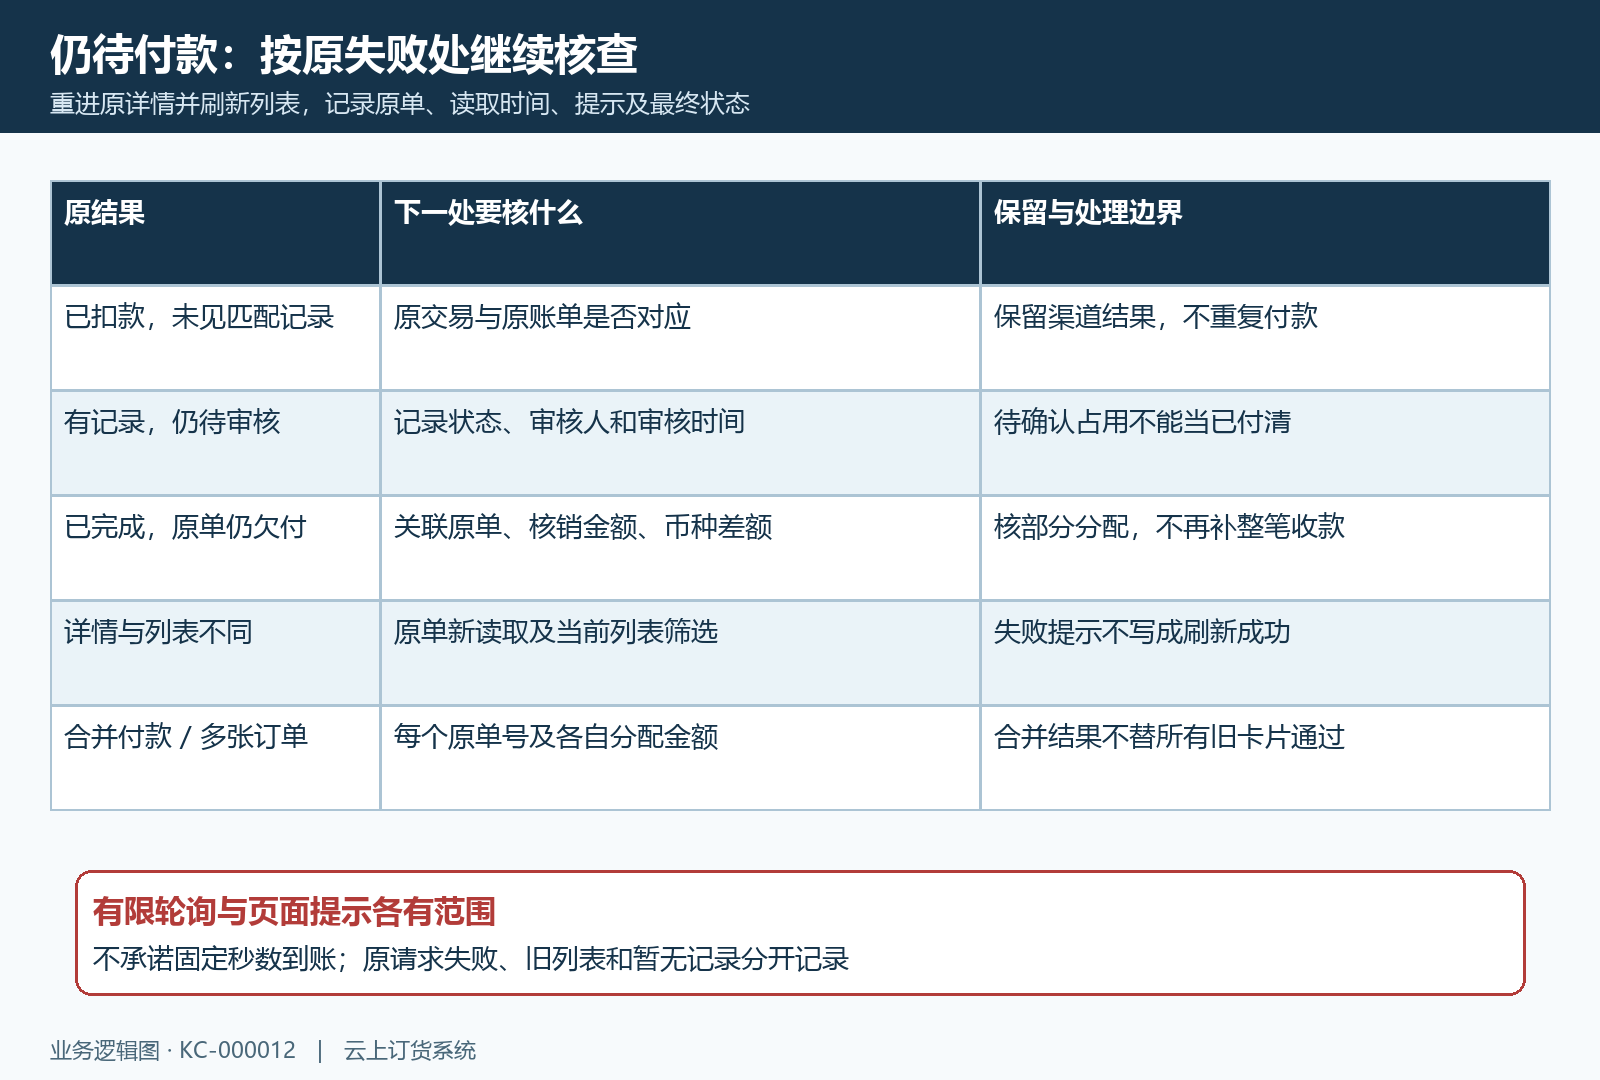Select cell 合并结果不替所有旧卡片通过
Viewport: 1600px width, 1080px height.
coord(1265,758)
